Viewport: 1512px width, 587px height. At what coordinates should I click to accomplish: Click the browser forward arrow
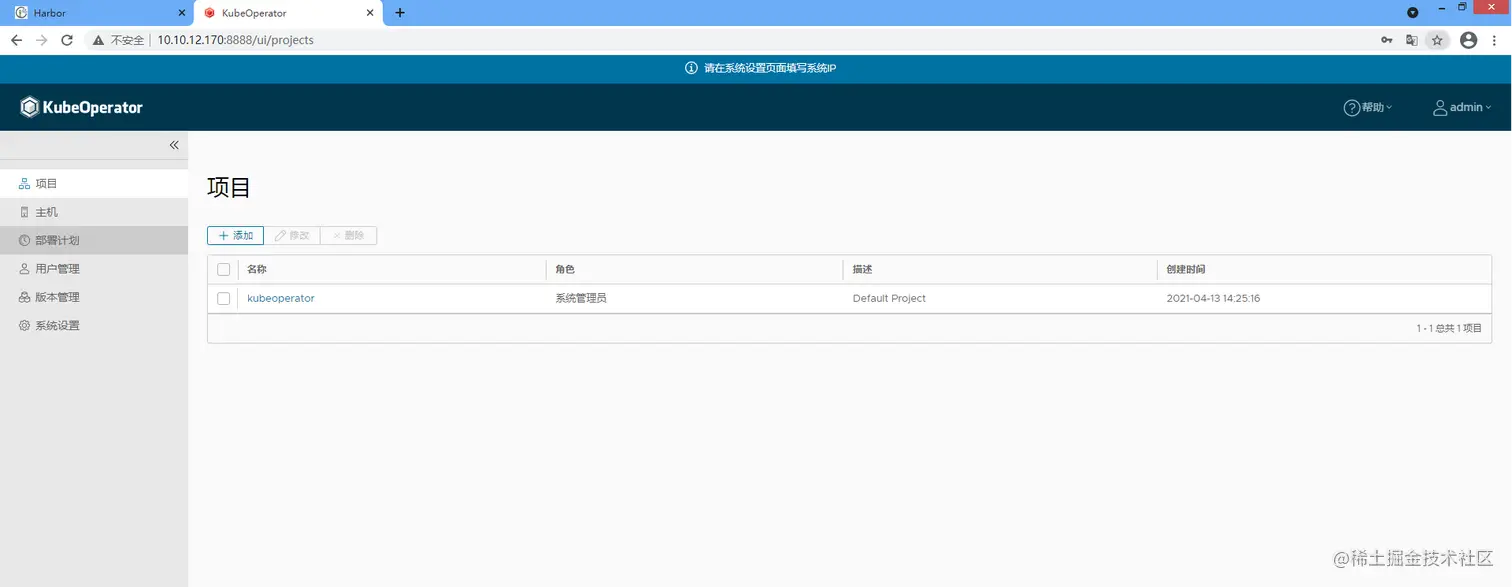[42, 40]
